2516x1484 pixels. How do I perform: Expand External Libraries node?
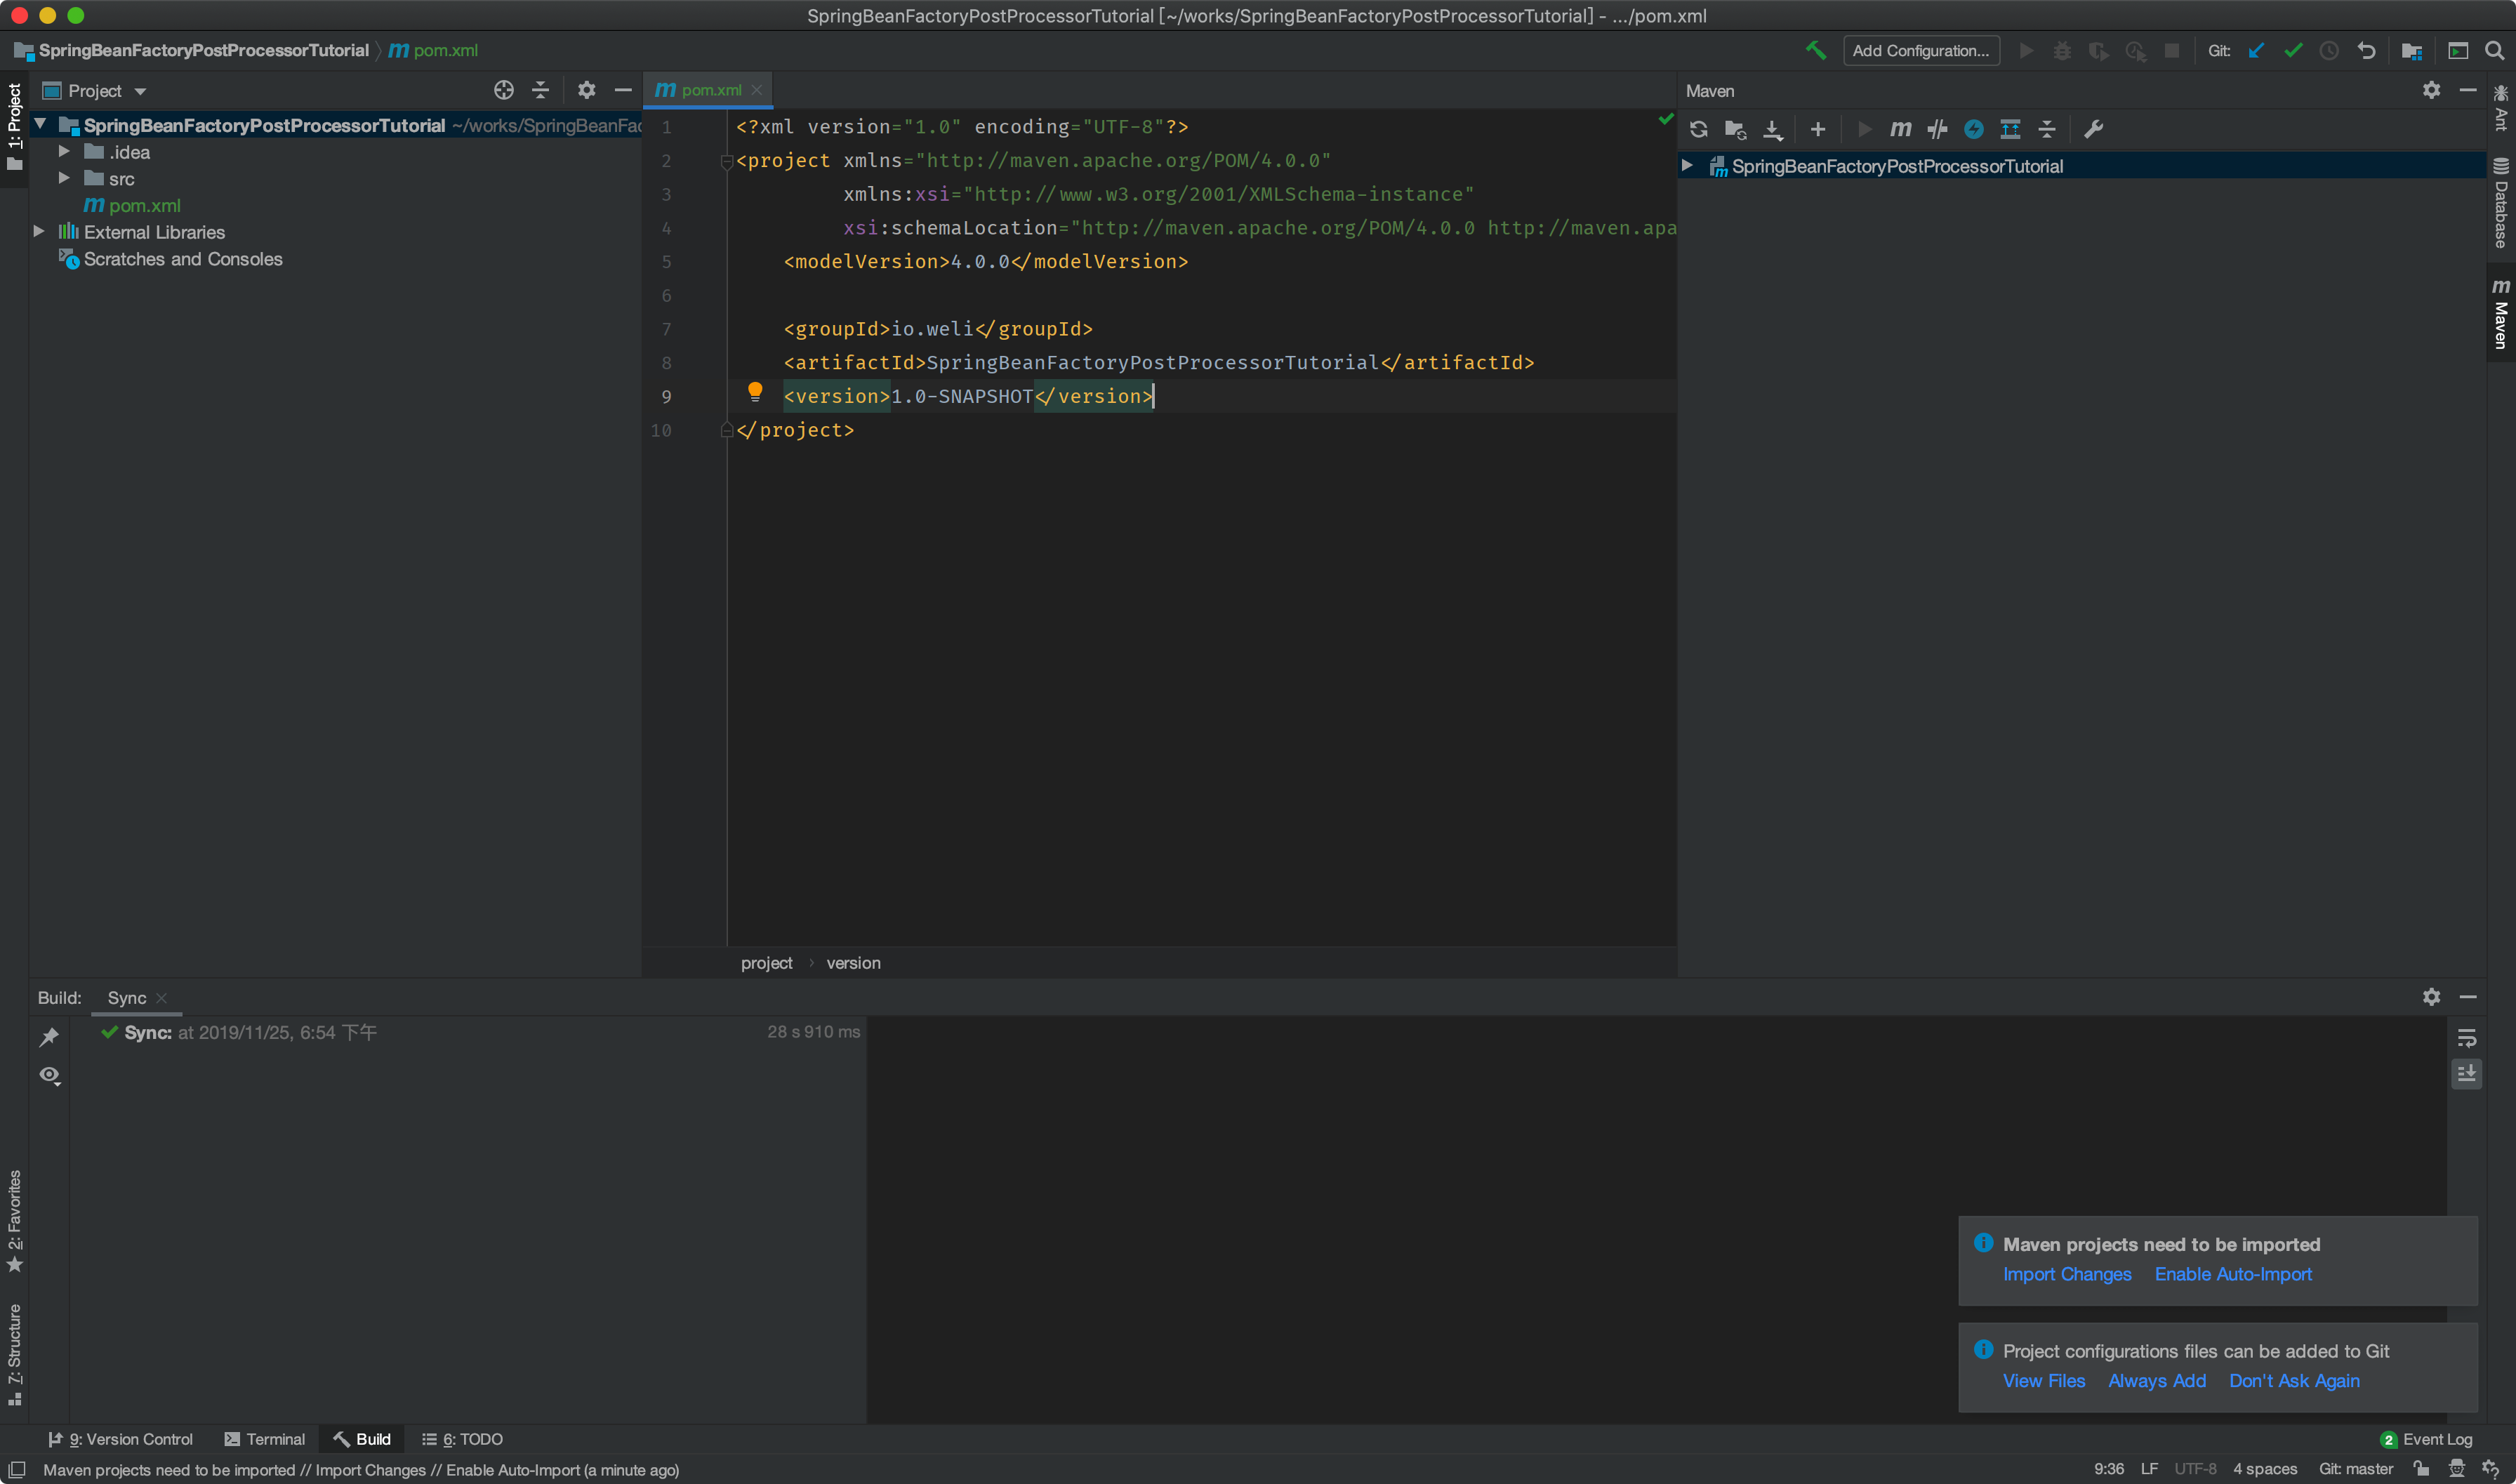39,231
